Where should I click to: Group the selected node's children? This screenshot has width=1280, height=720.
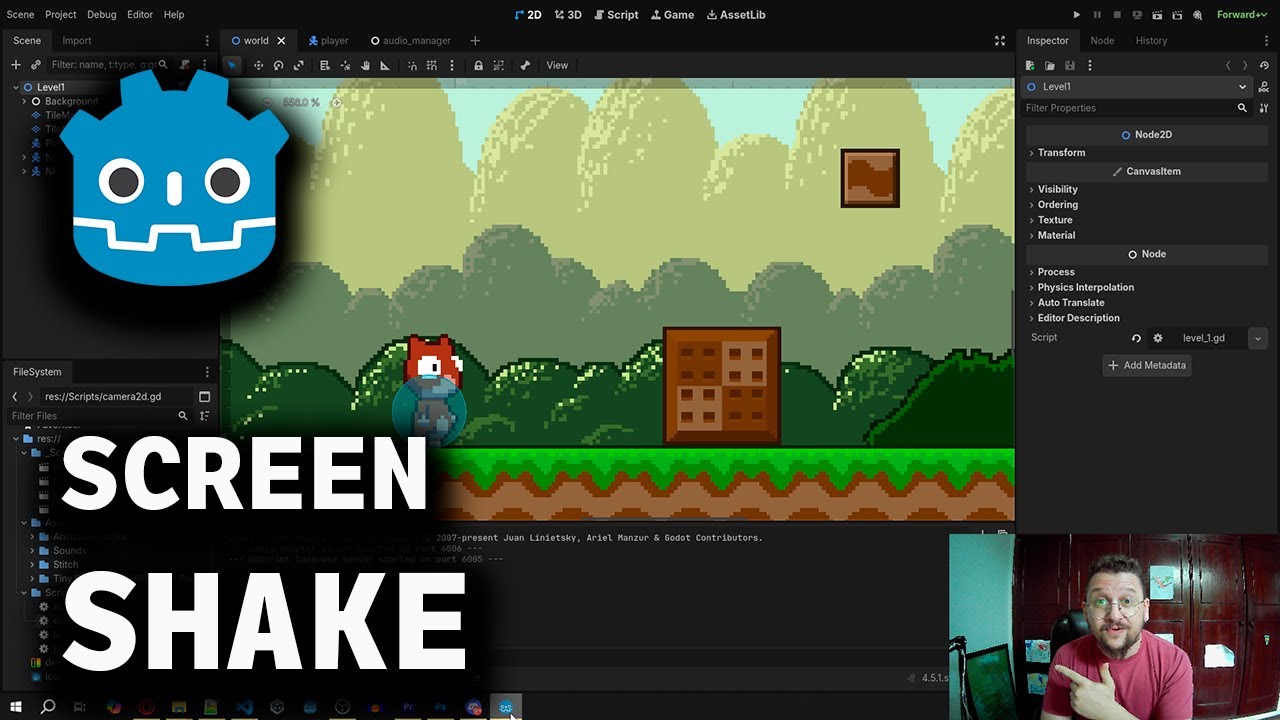pos(499,65)
